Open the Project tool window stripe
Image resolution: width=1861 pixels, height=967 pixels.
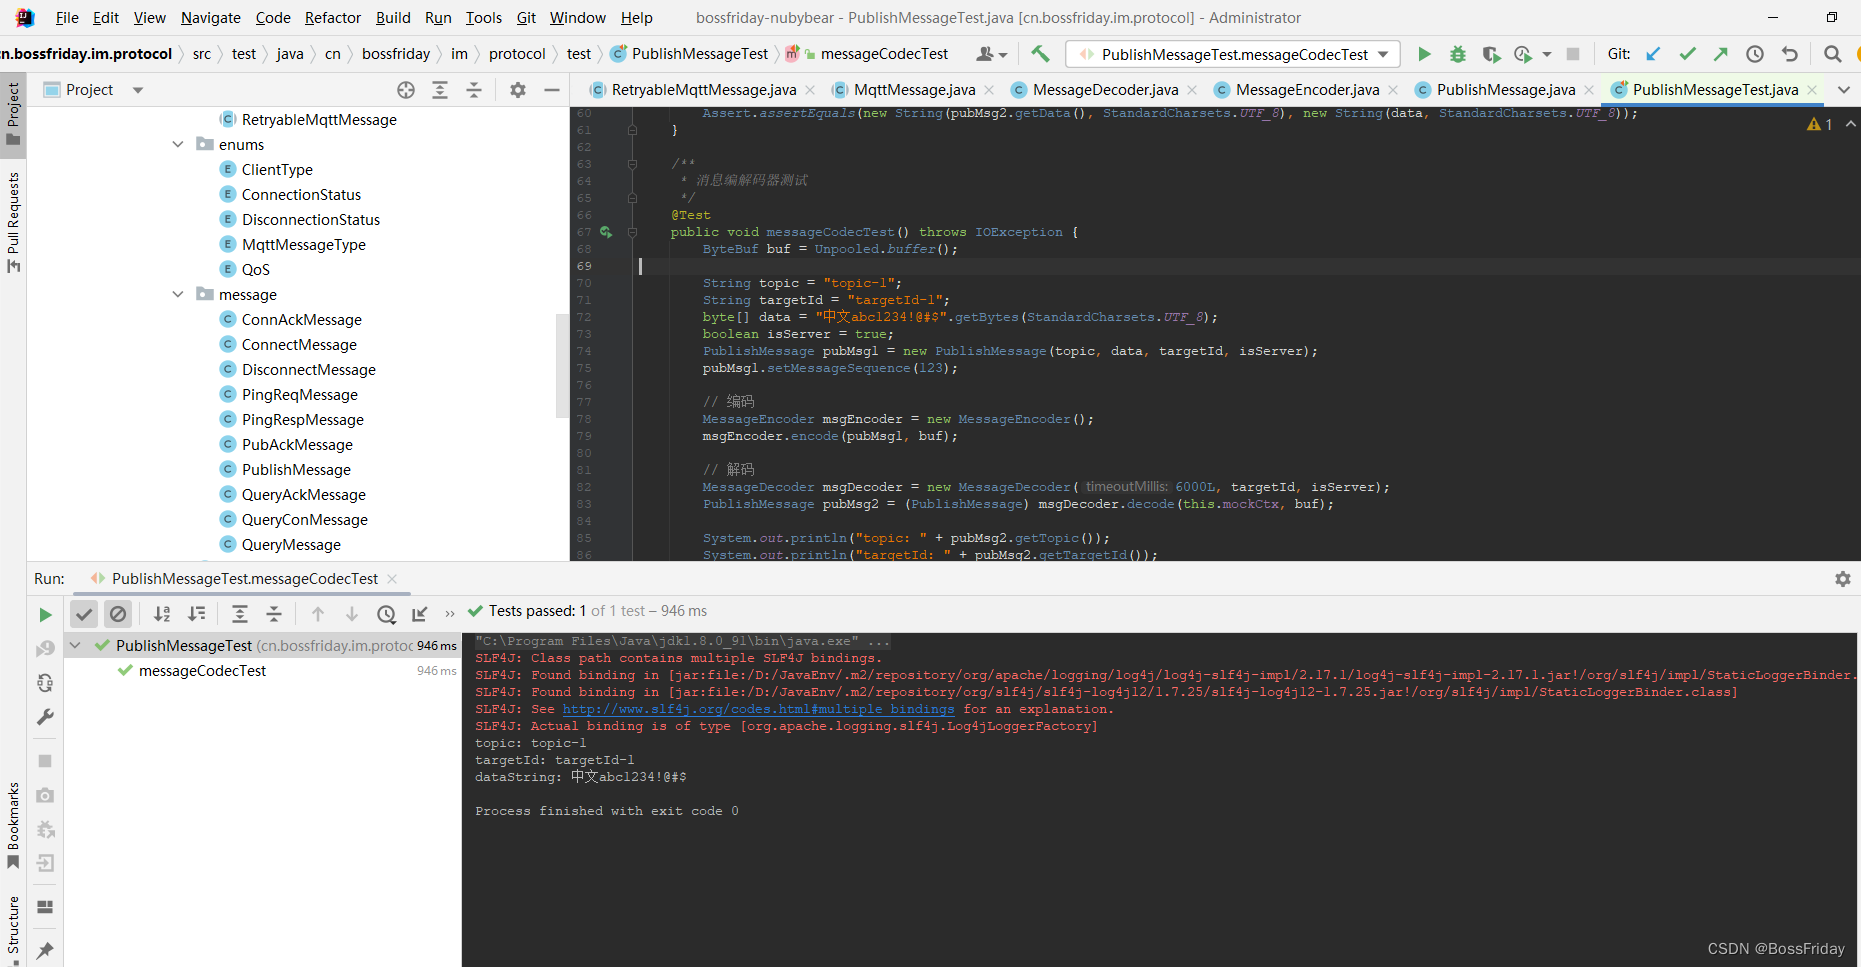pyautogui.click(x=13, y=113)
